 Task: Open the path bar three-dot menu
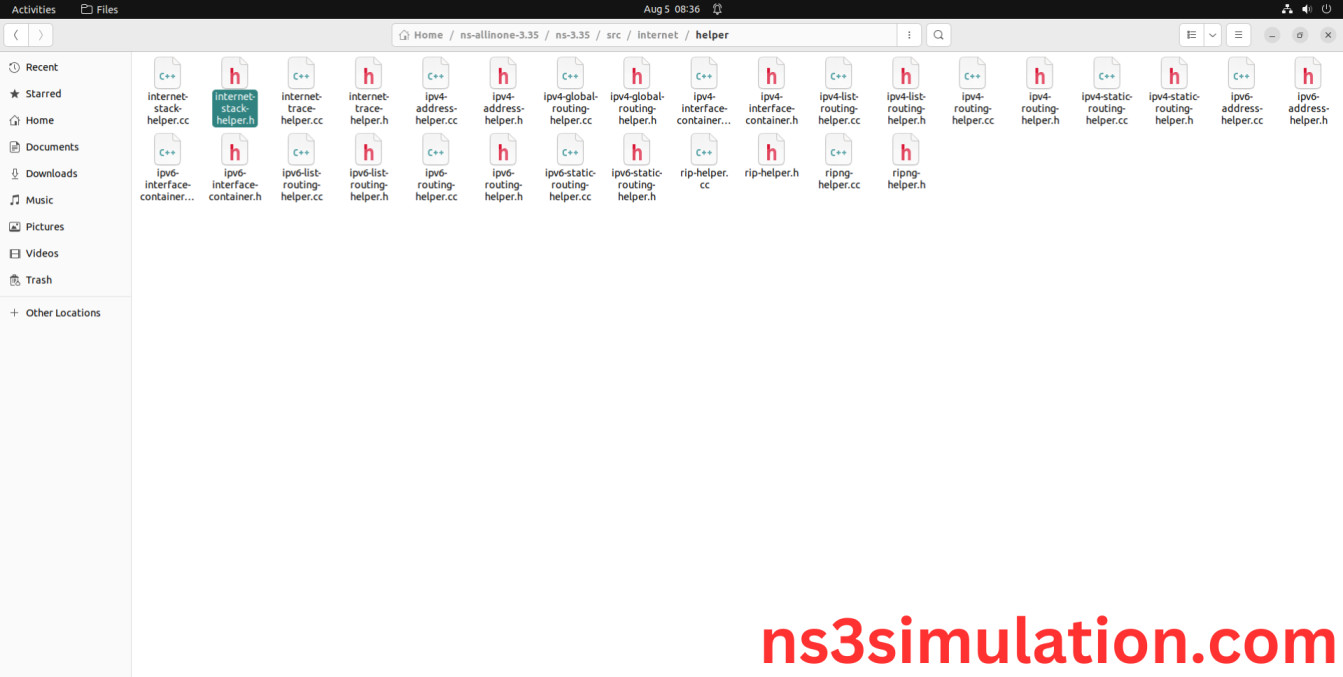(908, 35)
